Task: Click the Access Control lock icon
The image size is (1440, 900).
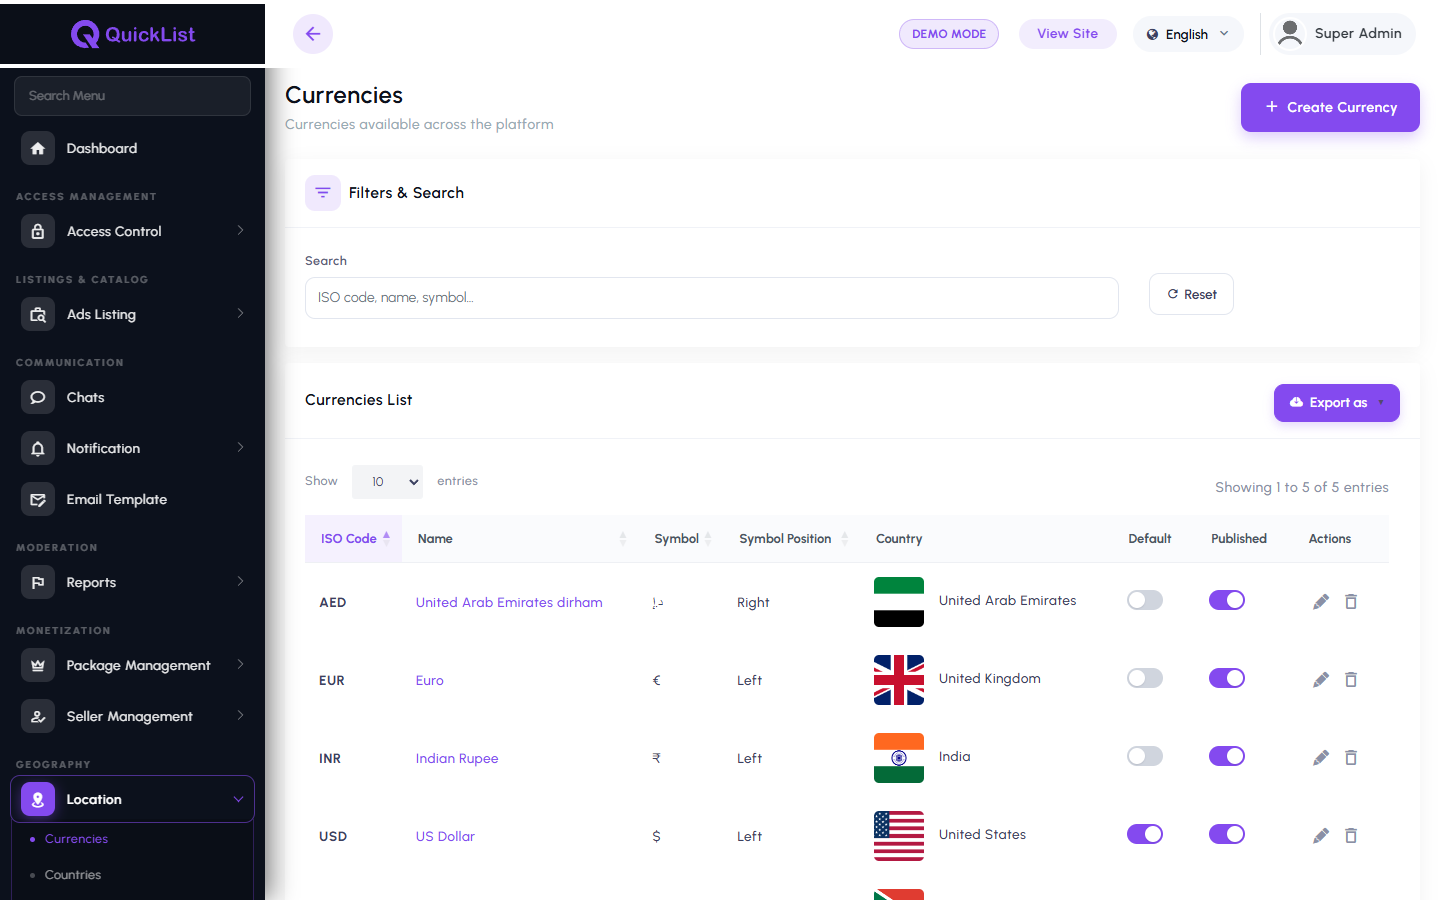Action: coord(38,231)
